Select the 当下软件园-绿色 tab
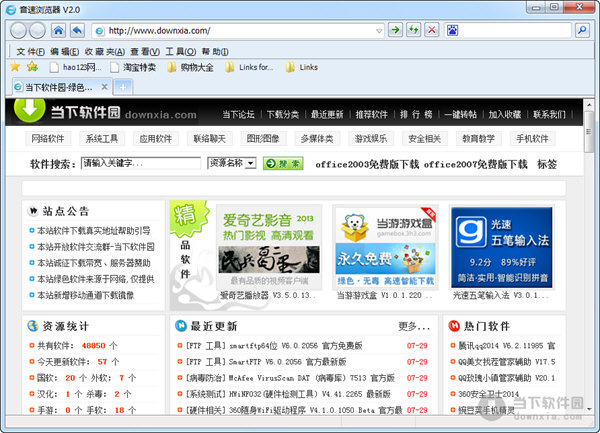 58,87
